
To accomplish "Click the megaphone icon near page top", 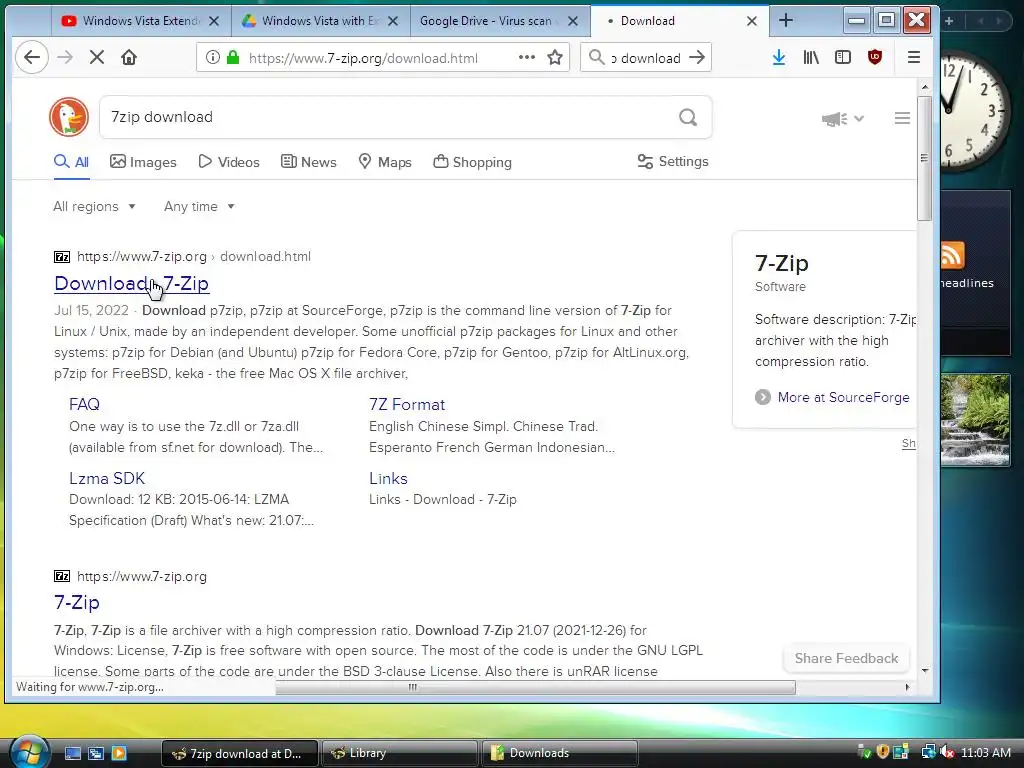I will click(x=834, y=119).
